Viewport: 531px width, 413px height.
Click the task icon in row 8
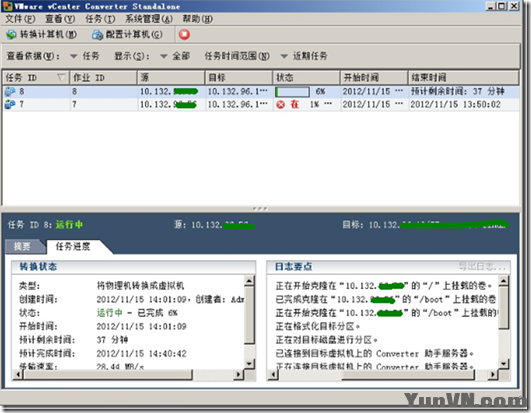[x=10, y=91]
